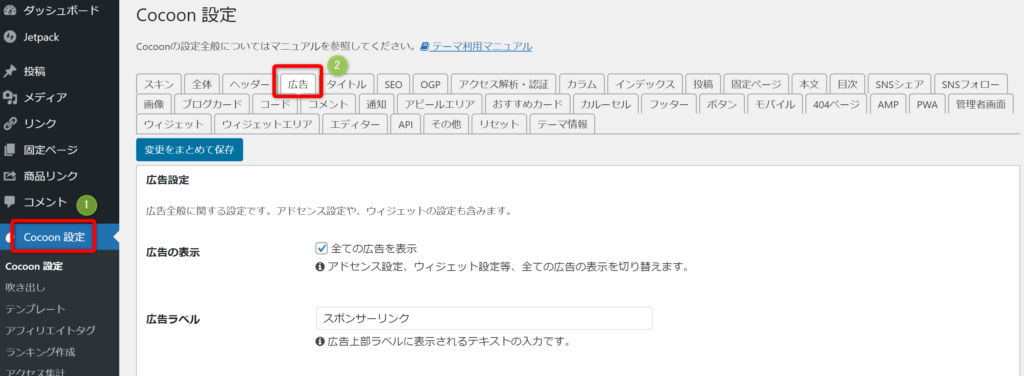Select the 通知 tab
The width and height of the screenshot is (1024, 376).
[x=377, y=104]
